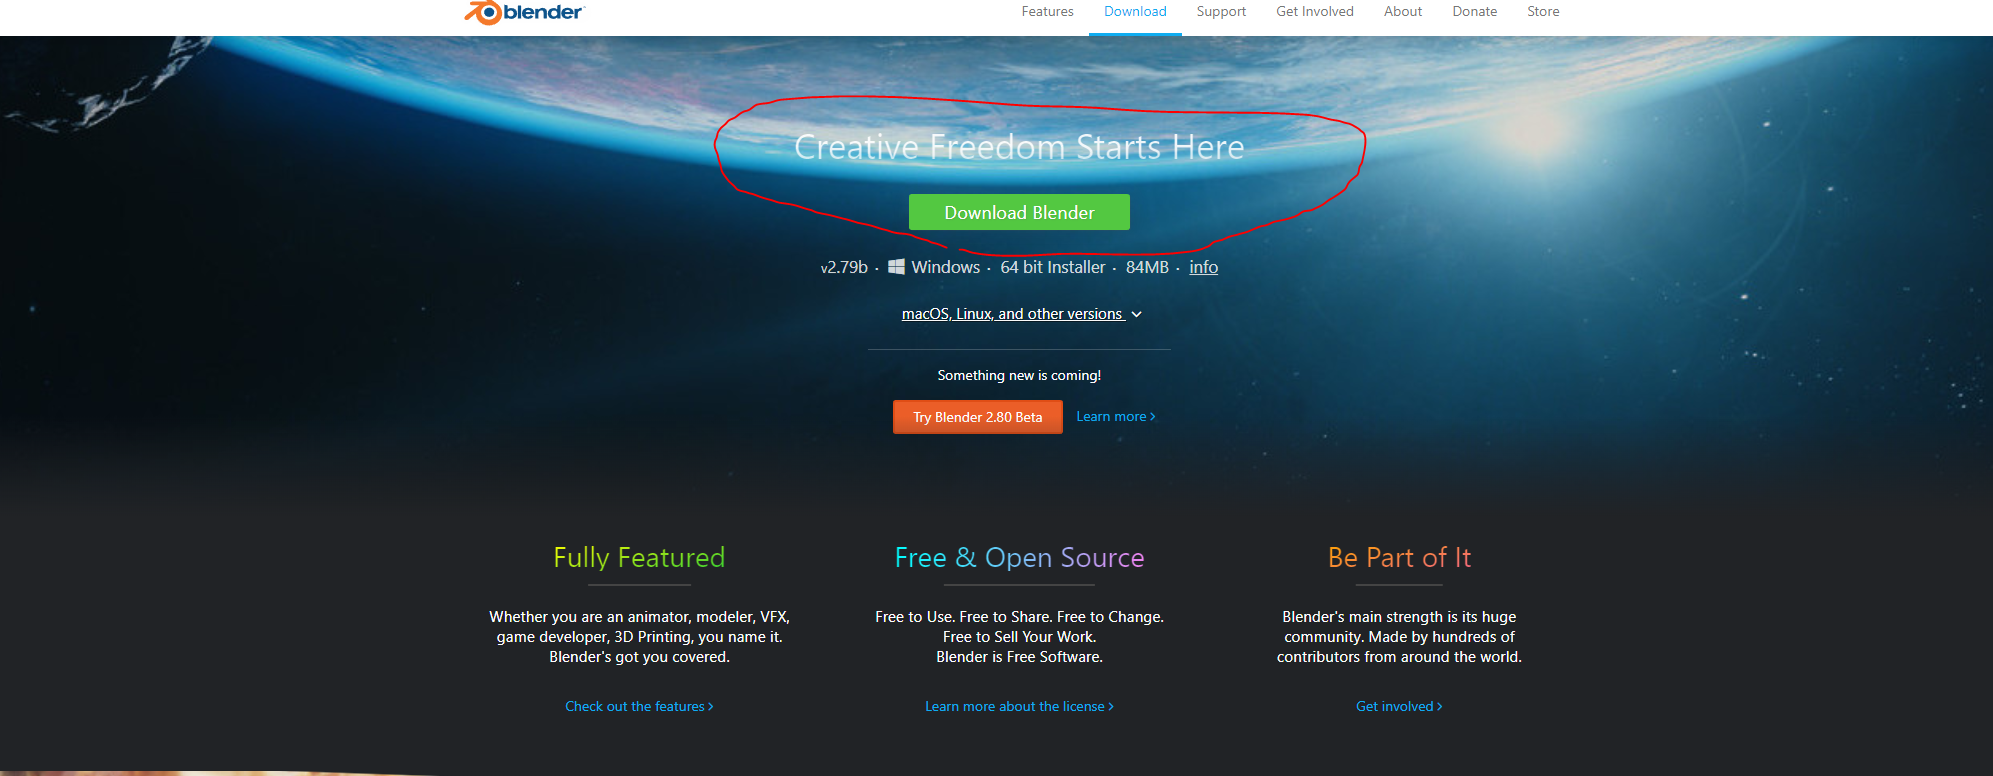
Task: Open the About navigation link
Action: pos(1403,12)
